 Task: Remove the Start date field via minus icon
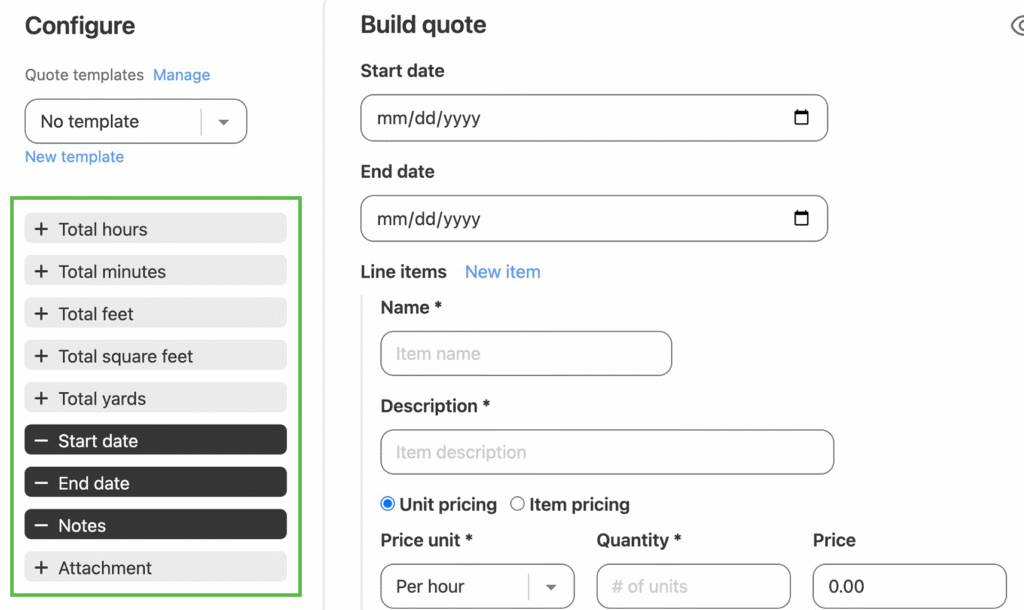pyautogui.click(x=41, y=441)
